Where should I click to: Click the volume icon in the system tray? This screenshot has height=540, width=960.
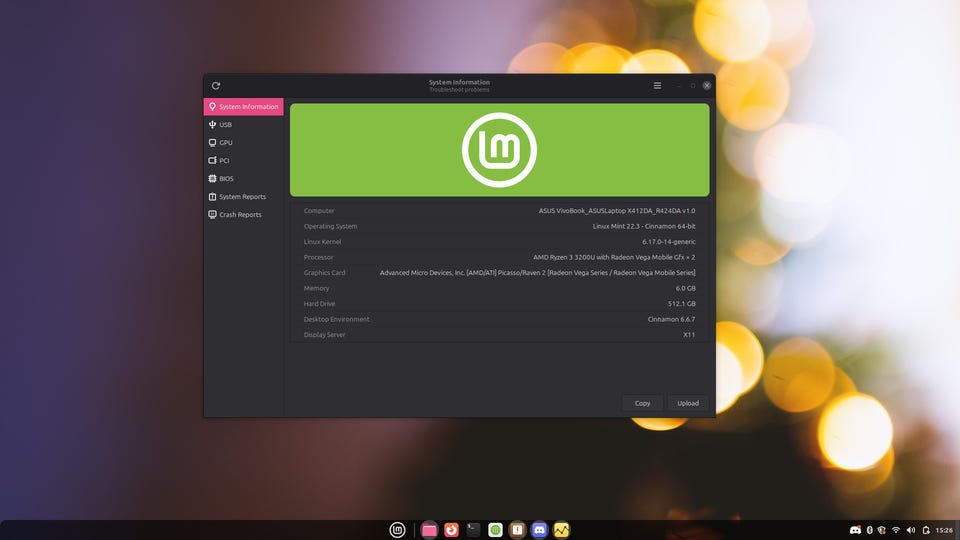(x=910, y=530)
